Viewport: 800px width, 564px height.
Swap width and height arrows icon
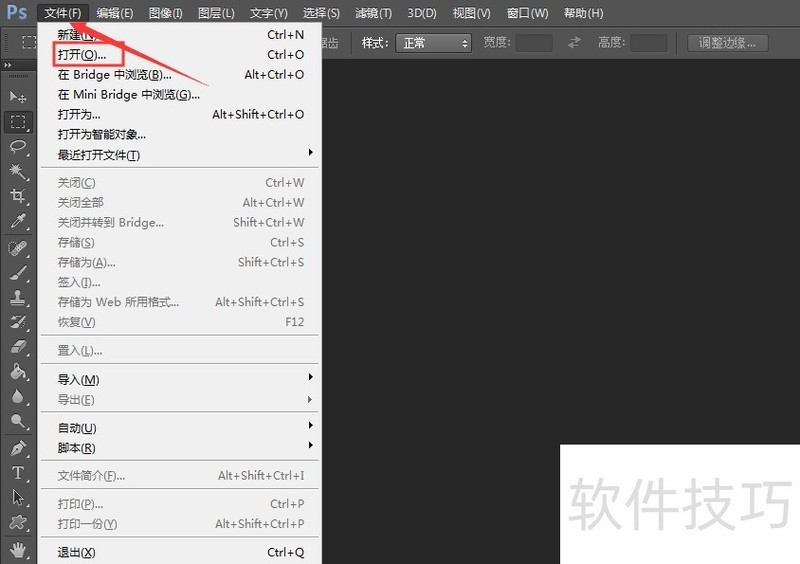point(574,42)
